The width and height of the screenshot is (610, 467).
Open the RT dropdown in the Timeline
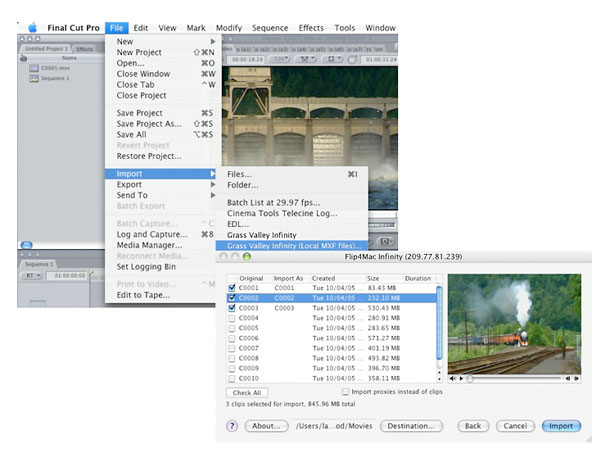[32, 276]
